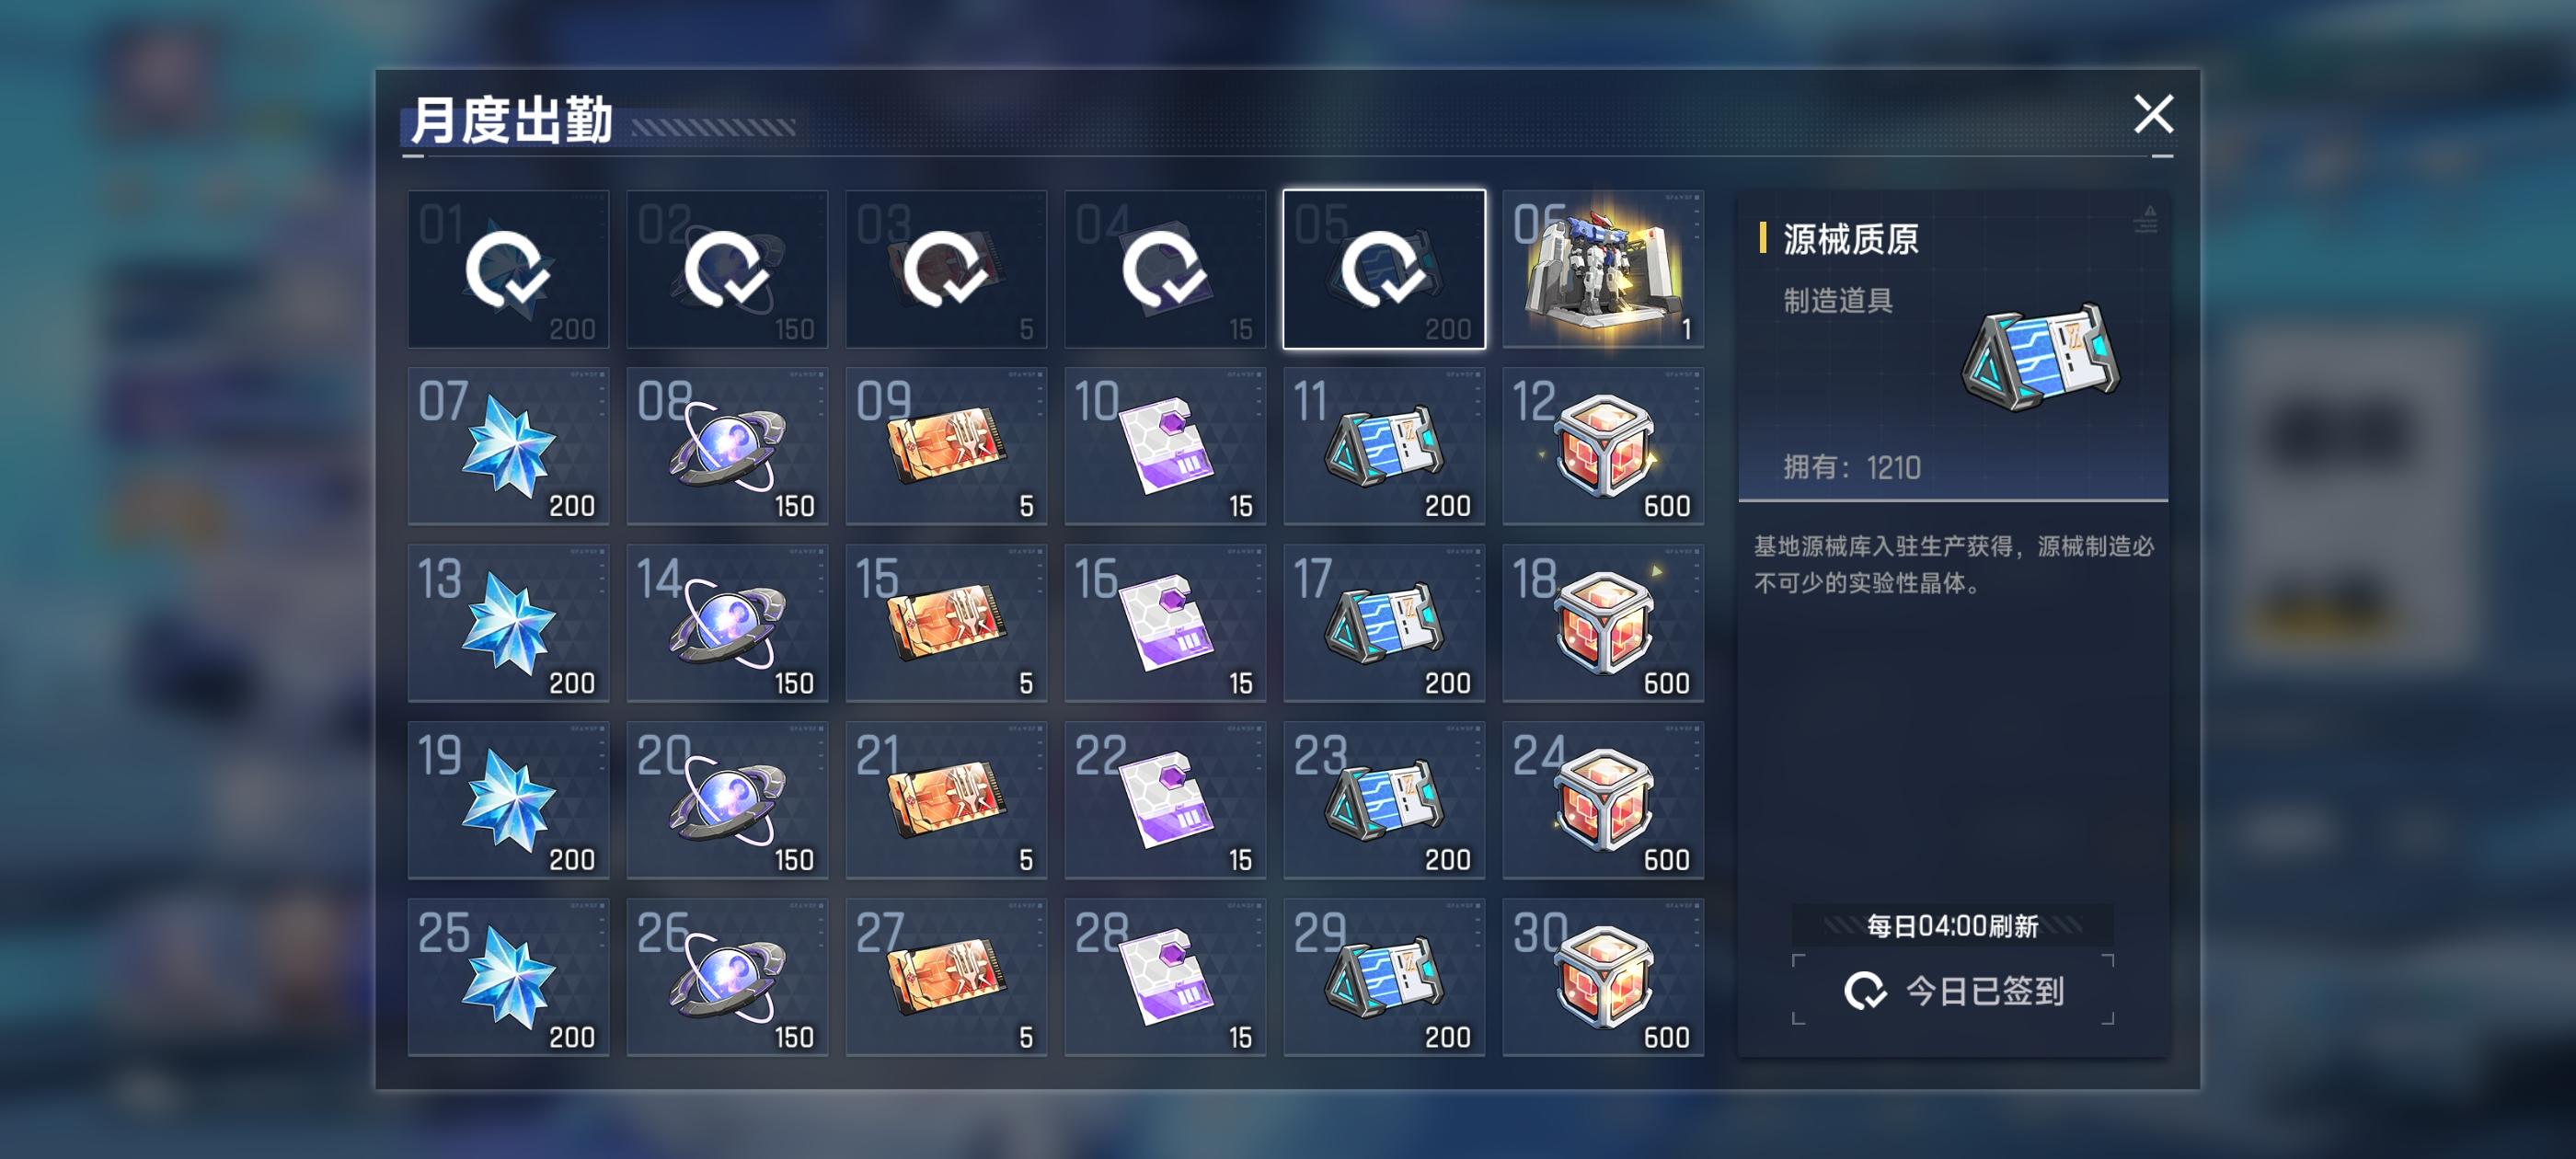Select day 10 purple chip reward

pos(1165,446)
